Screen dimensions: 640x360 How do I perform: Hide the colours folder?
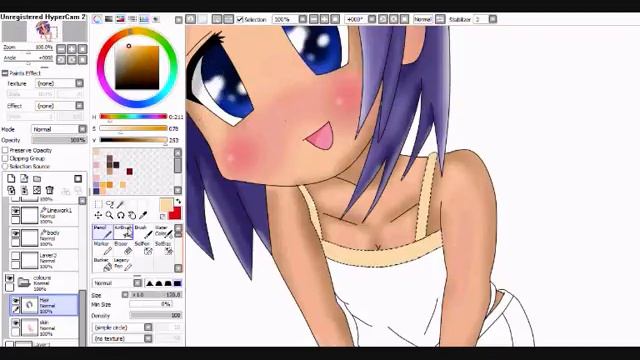click(9, 278)
